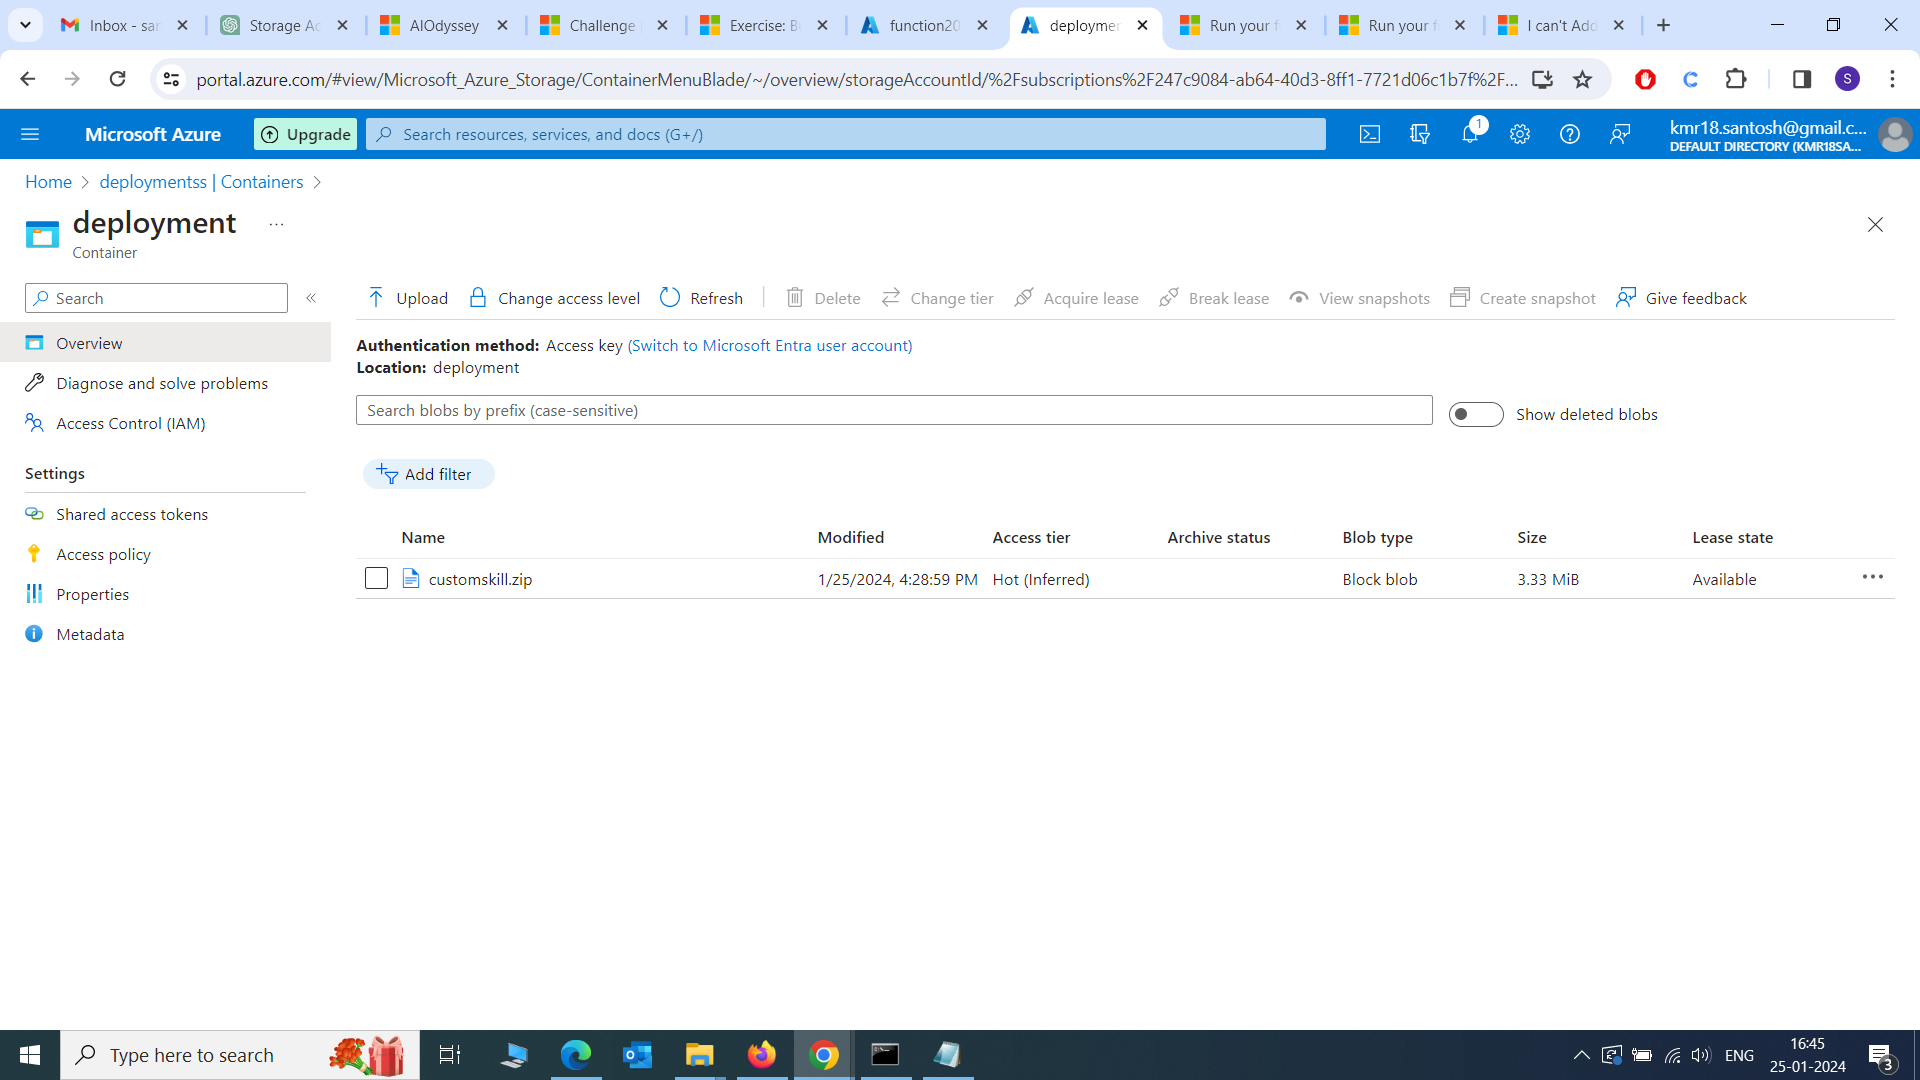Open Access Control (IAM) menu item
Viewport: 1920px width, 1080px height.
[x=131, y=423]
